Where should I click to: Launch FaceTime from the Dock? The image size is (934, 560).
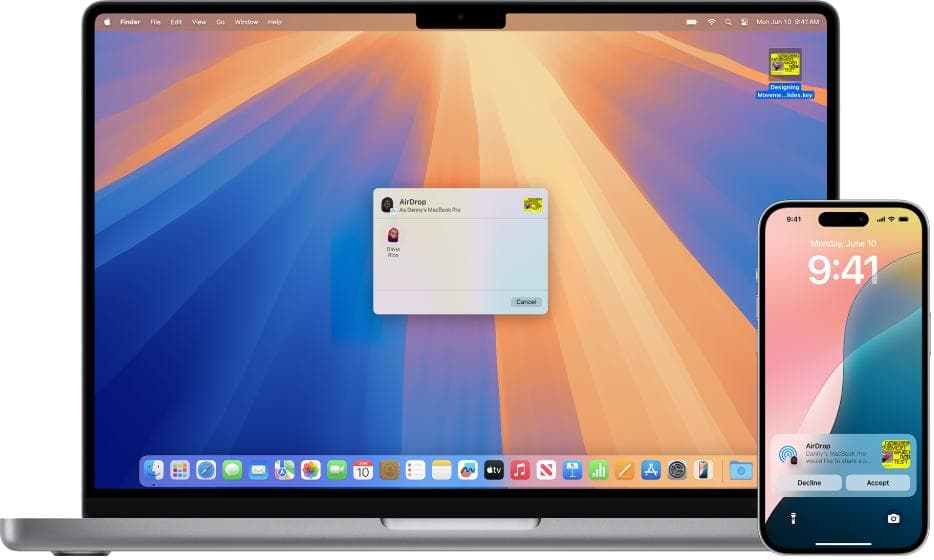tap(337, 470)
